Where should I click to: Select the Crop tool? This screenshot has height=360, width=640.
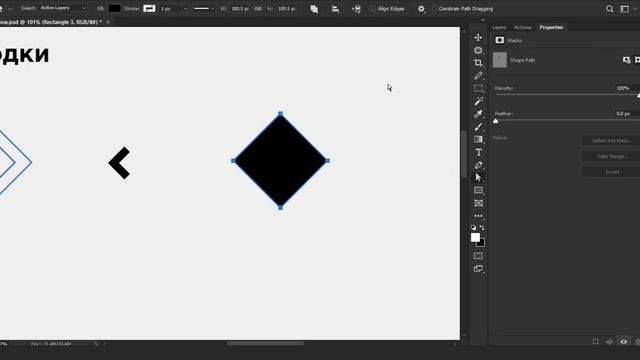point(478,63)
